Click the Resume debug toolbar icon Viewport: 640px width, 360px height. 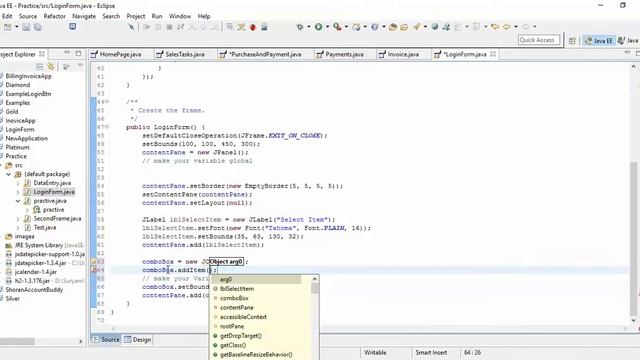pos(147,27)
